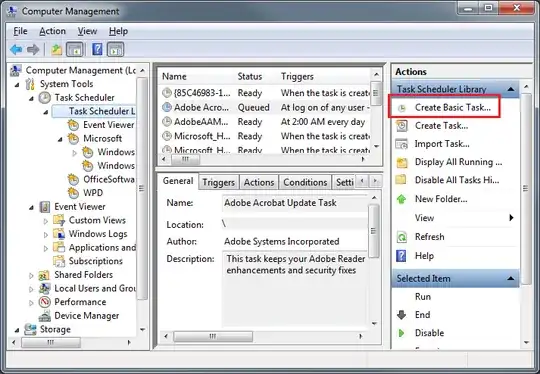The height and width of the screenshot is (374, 540).
Task: Click the green Disable icon under Selected Item
Action: (401, 333)
